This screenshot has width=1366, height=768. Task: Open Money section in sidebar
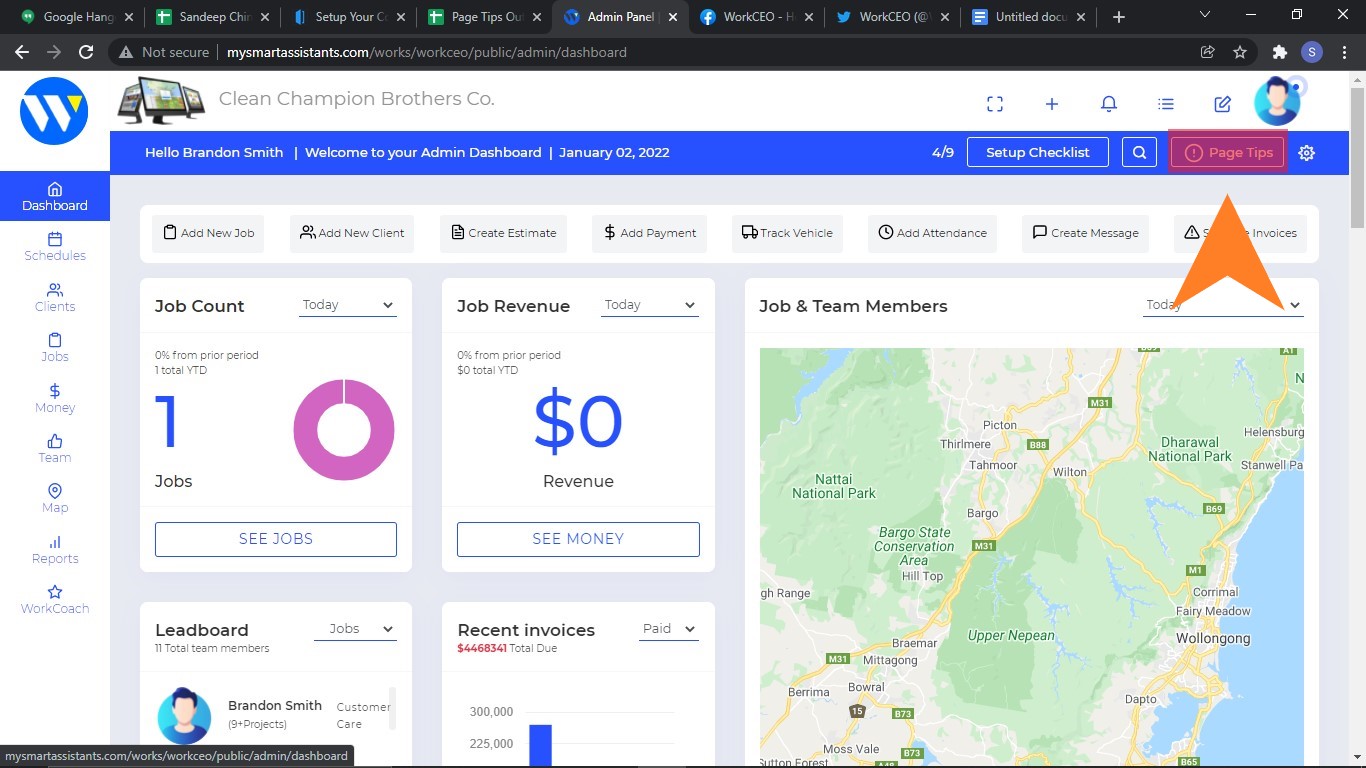(x=55, y=398)
